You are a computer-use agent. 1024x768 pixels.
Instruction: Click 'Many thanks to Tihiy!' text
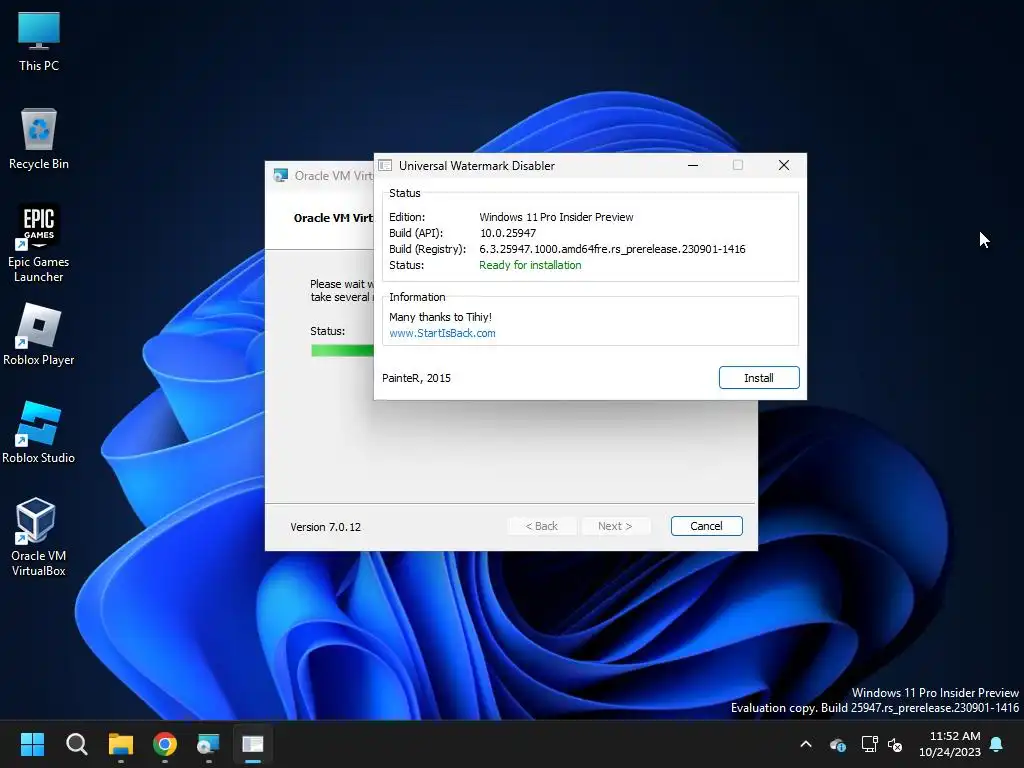(x=440, y=317)
